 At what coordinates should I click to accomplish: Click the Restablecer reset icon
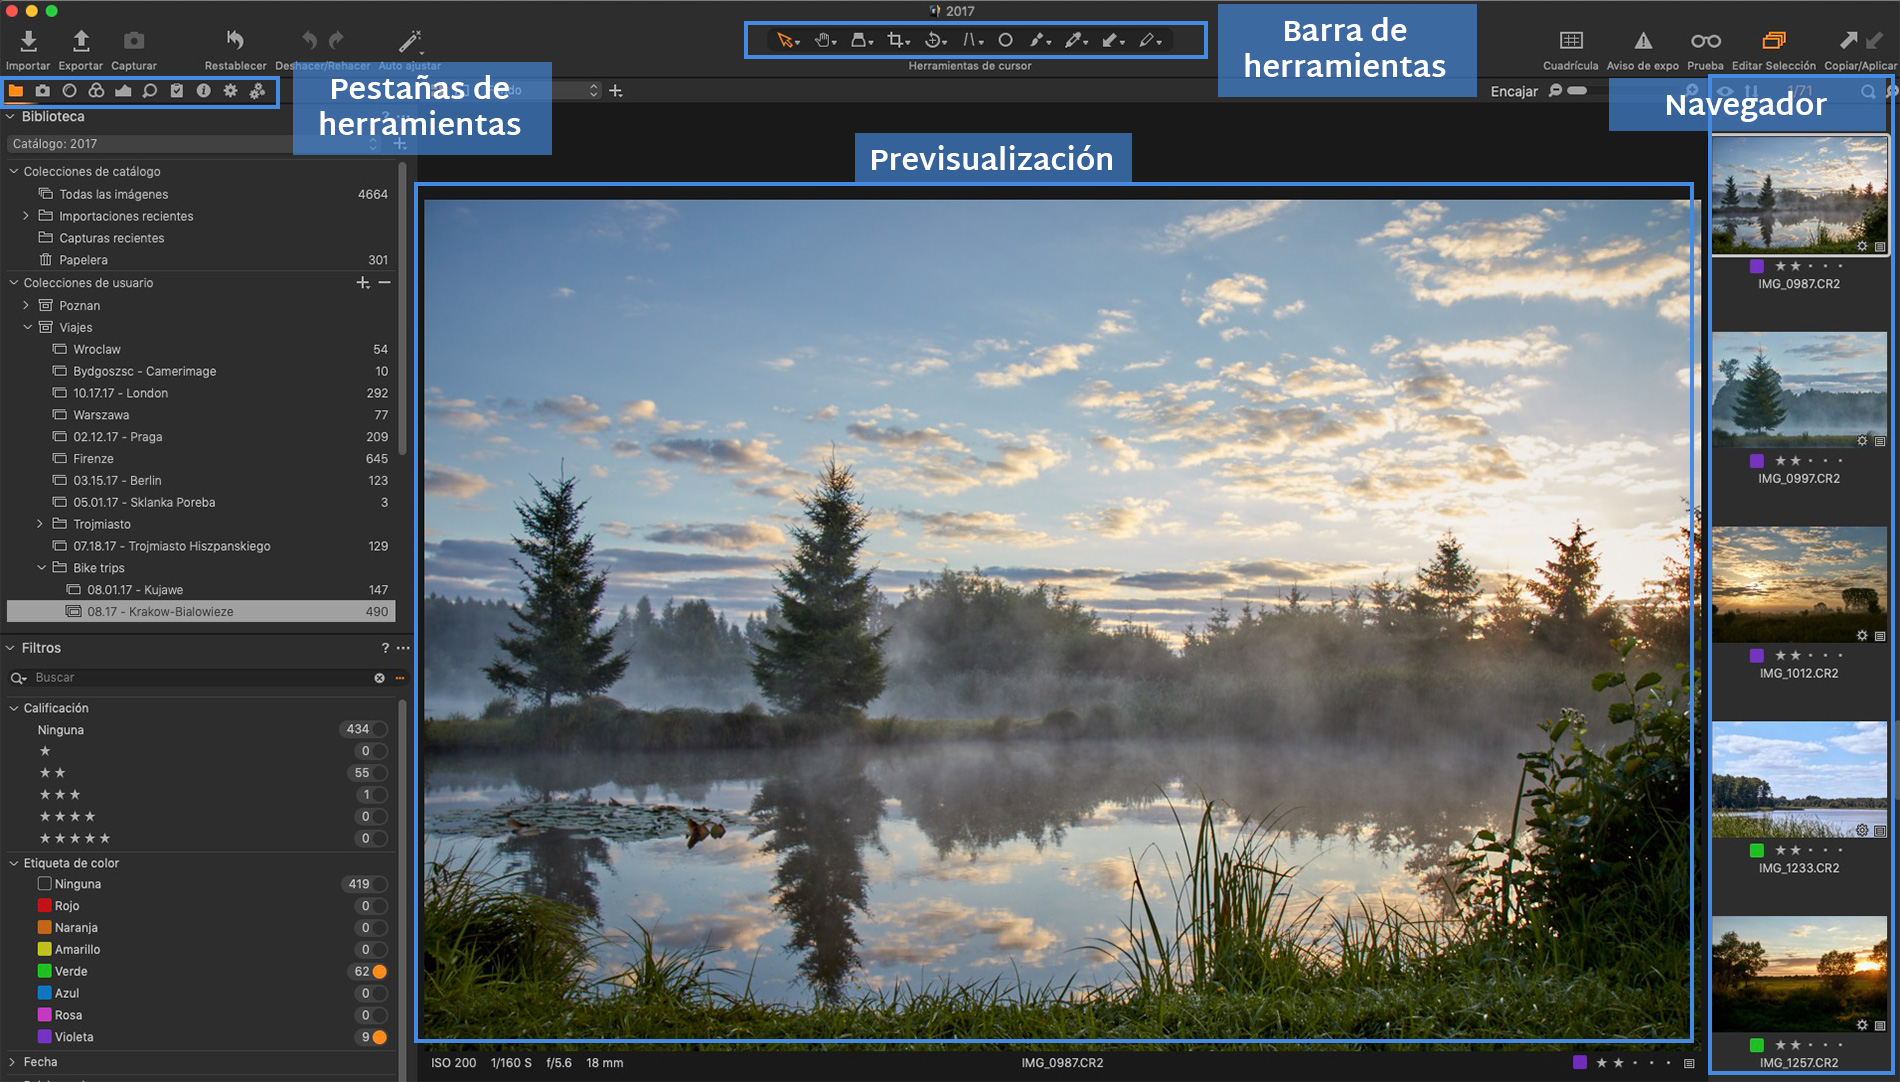[x=235, y=40]
